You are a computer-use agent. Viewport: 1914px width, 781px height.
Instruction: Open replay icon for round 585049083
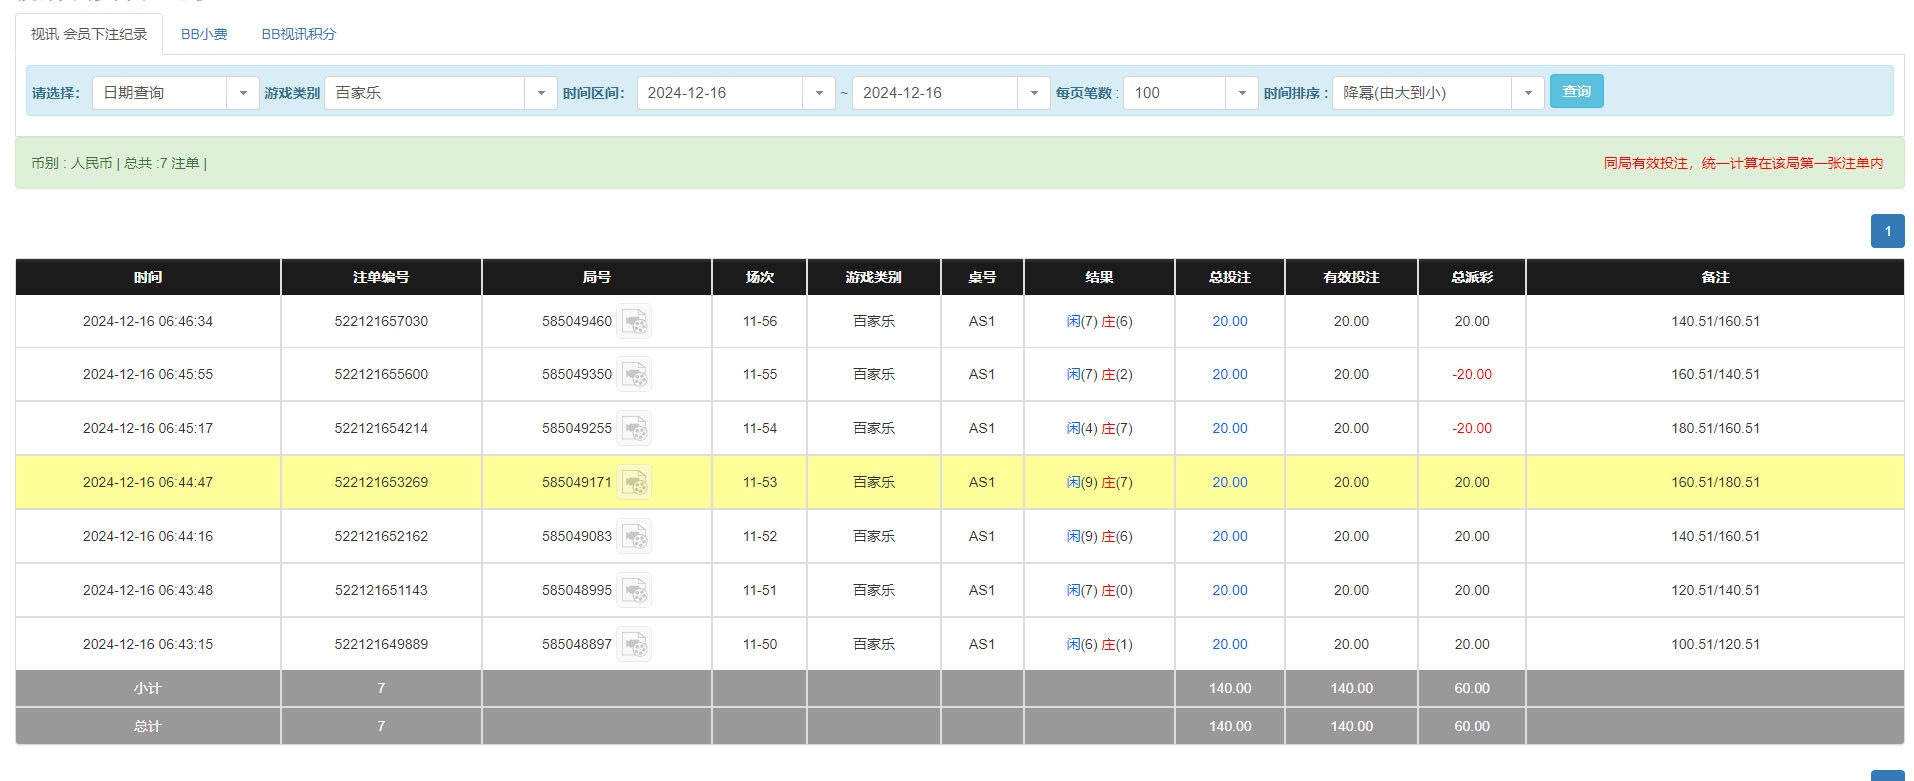(x=634, y=537)
